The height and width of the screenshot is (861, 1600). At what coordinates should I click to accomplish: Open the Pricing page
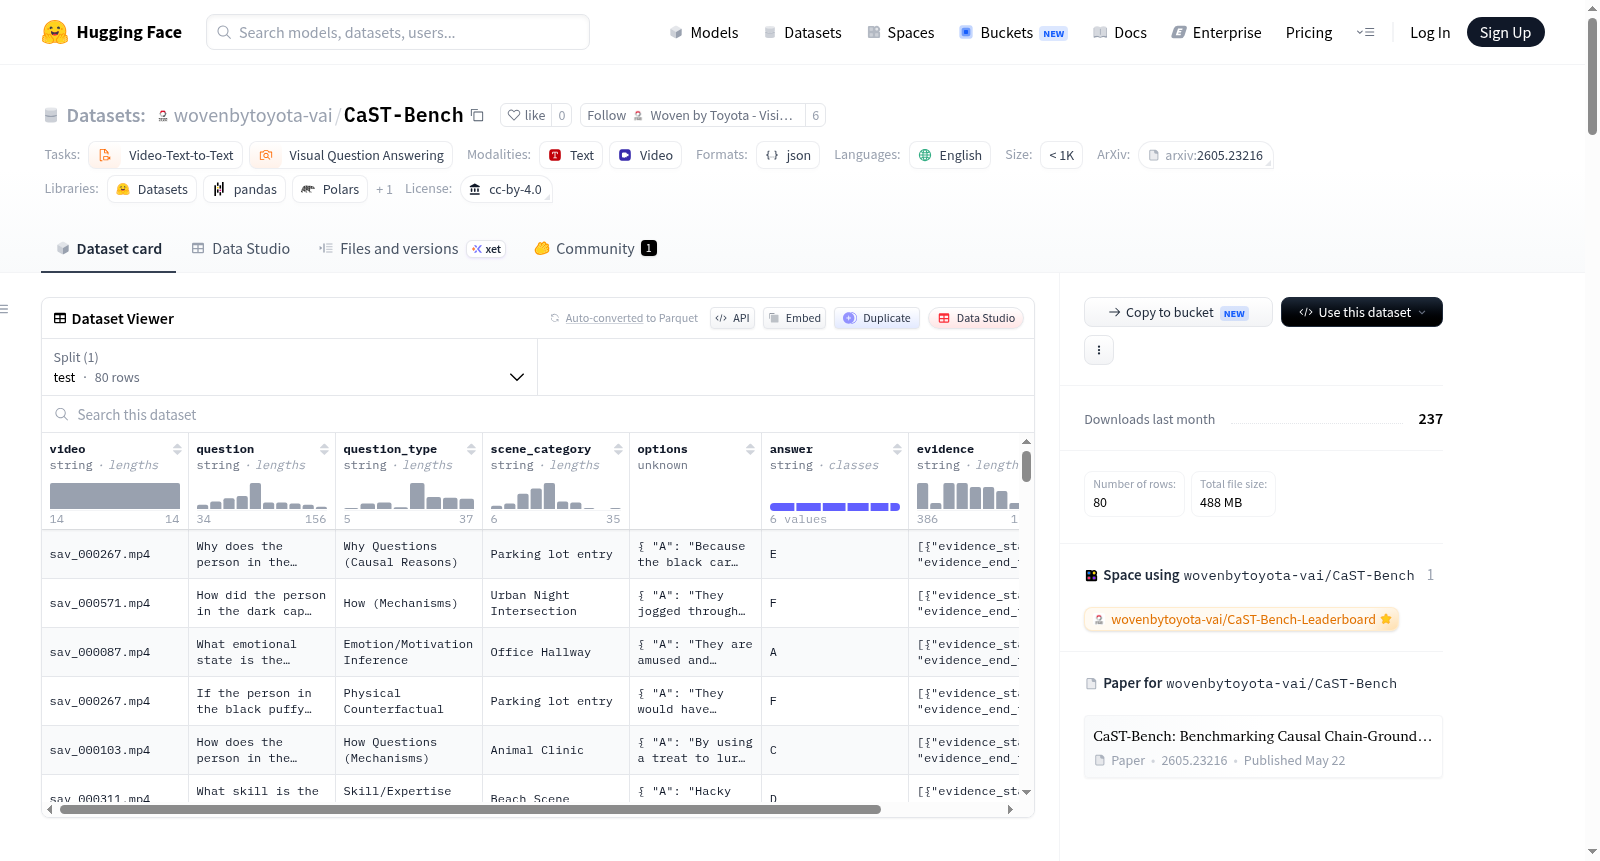point(1309,33)
